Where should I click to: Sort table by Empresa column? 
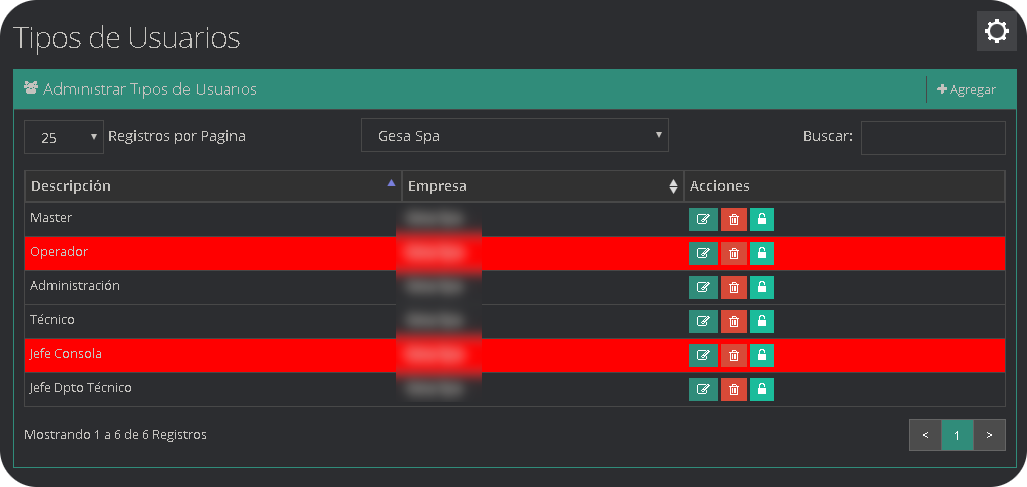[543, 186]
